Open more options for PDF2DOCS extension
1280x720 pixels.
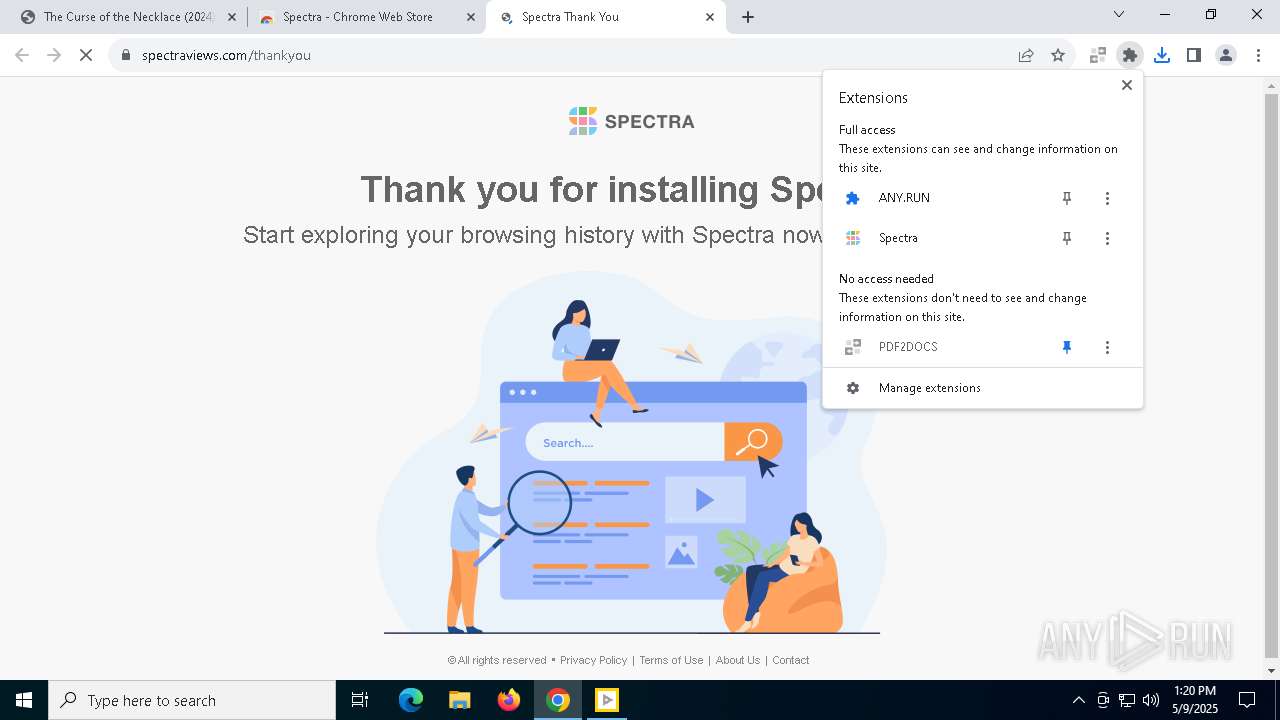pyautogui.click(x=1107, y=347)
